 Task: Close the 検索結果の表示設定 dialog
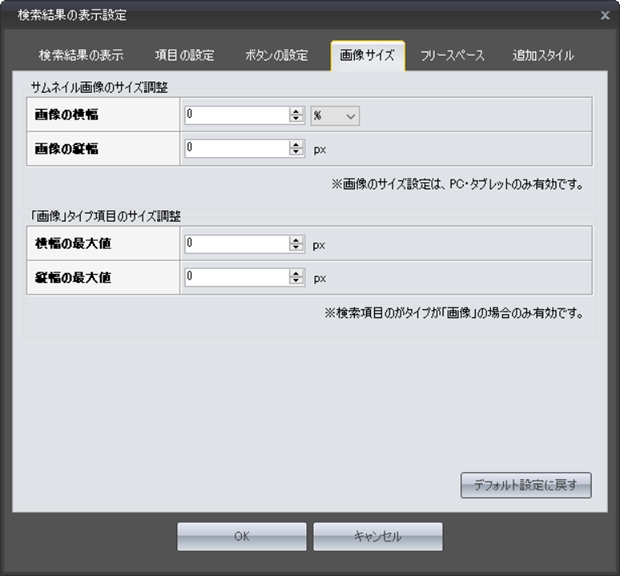[604, 15]
